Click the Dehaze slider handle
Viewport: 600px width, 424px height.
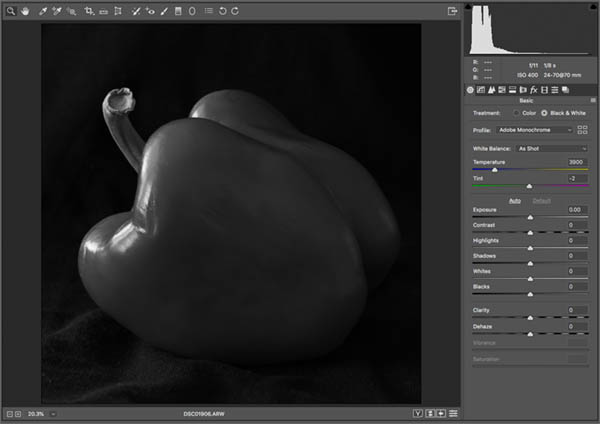(x=530, y=334)
